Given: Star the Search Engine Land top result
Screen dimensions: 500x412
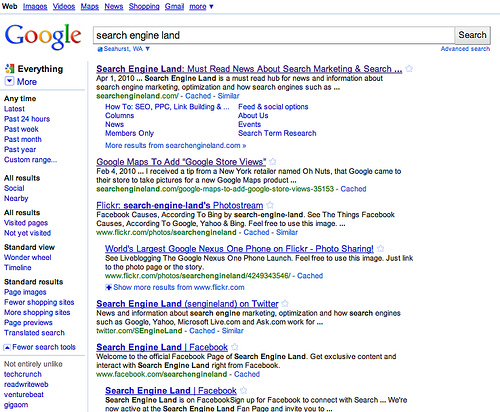Looking at the screenshot, I should click(409, 69).
